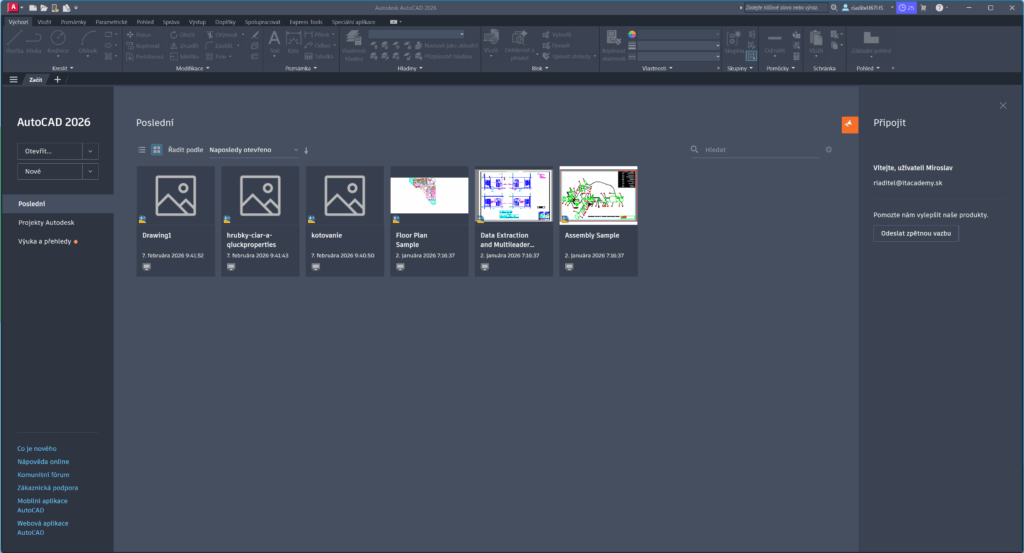Screen dimensions: 1024x553
Task: Click the Kopírovat copy tool
Action: tap(143, 46)
